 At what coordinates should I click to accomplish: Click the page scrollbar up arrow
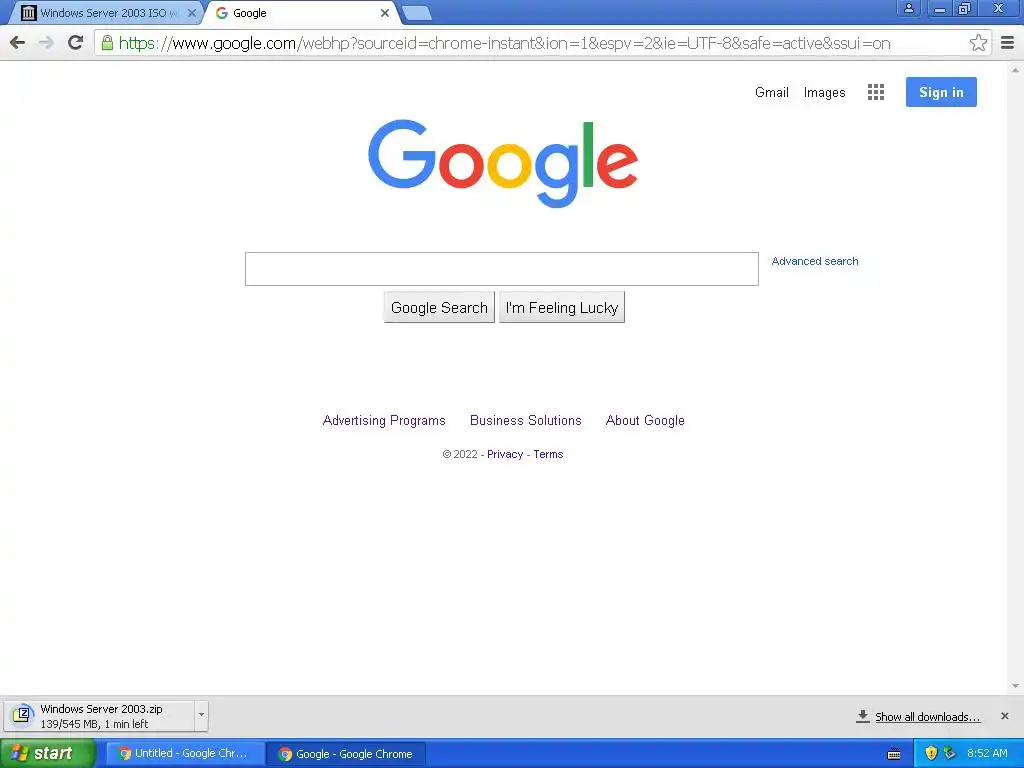point(1016,69)
